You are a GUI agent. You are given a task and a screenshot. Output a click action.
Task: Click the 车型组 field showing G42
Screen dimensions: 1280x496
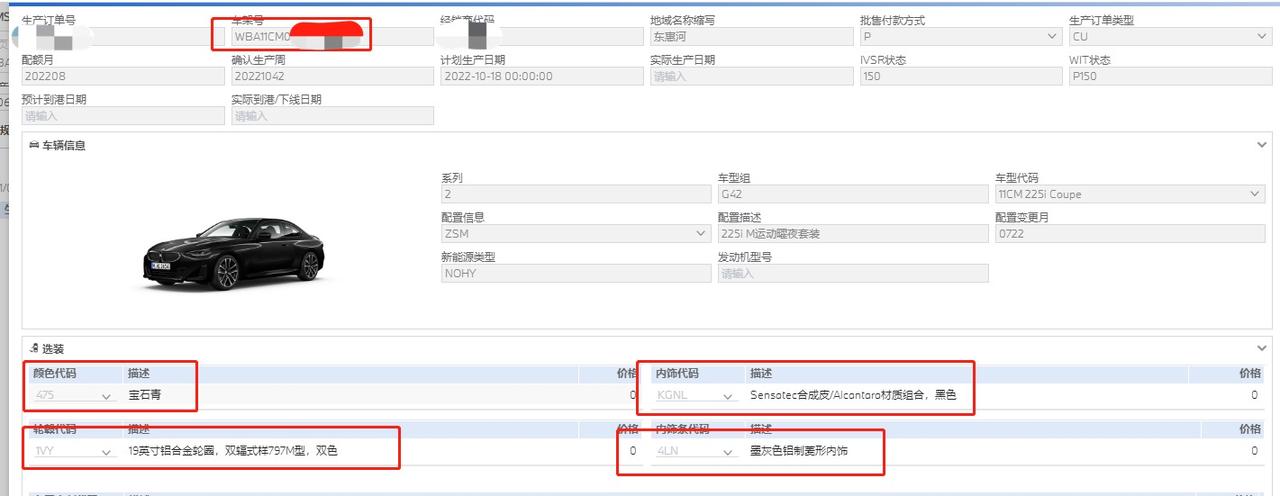(854, 194)
